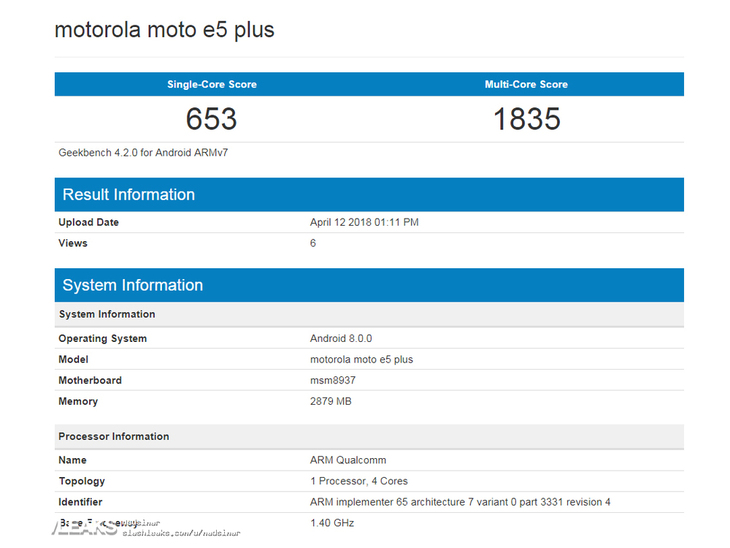730x548 pixels.
Task: Click the multi-core score value 1835
Action: point(527,119)
